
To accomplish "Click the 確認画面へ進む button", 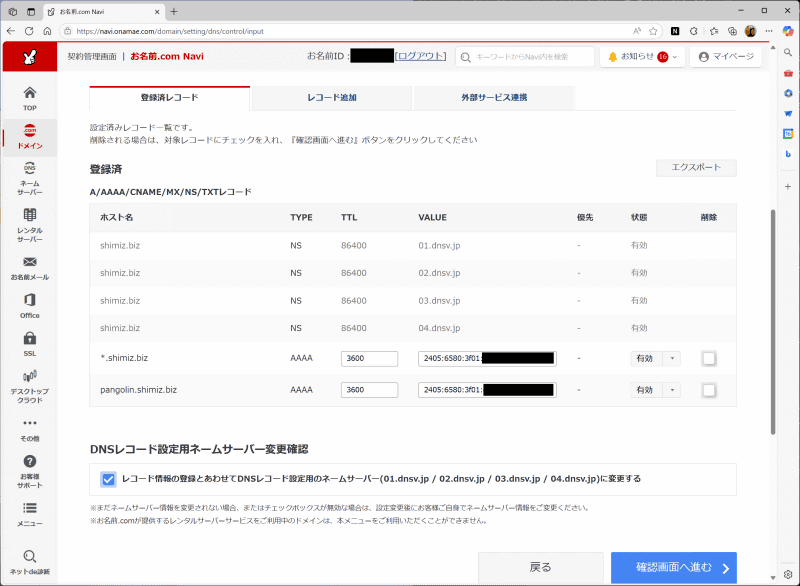I will pos(672,567).
